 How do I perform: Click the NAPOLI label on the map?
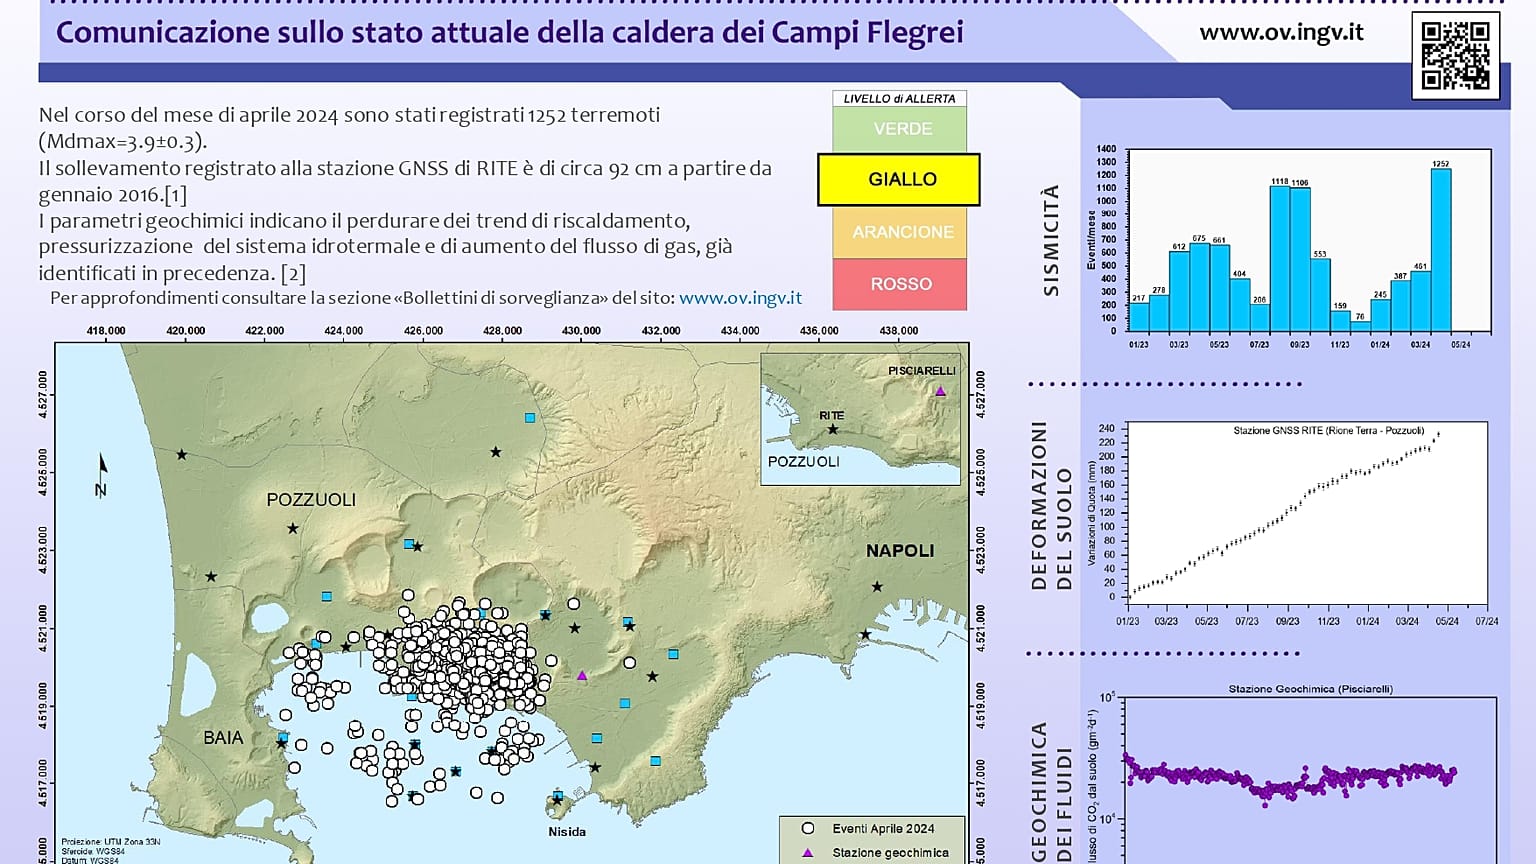900,551
